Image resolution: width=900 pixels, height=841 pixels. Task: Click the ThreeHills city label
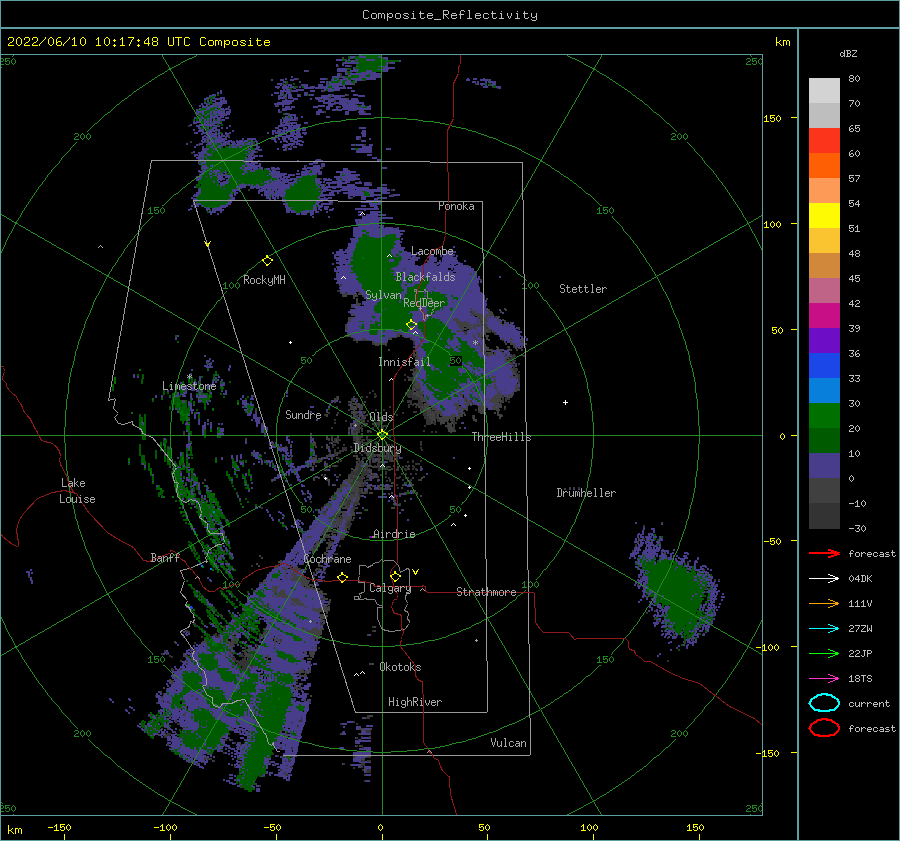pos(502,437)
